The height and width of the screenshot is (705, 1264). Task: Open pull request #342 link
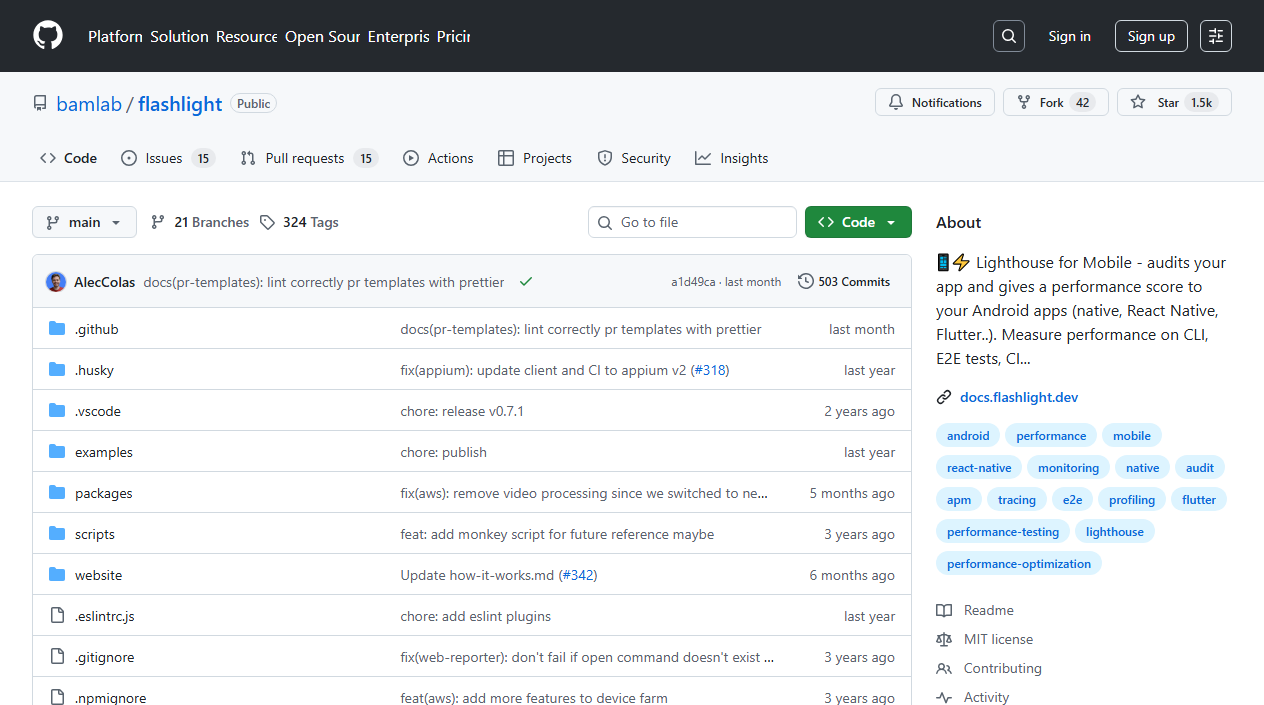coord(578,575)
